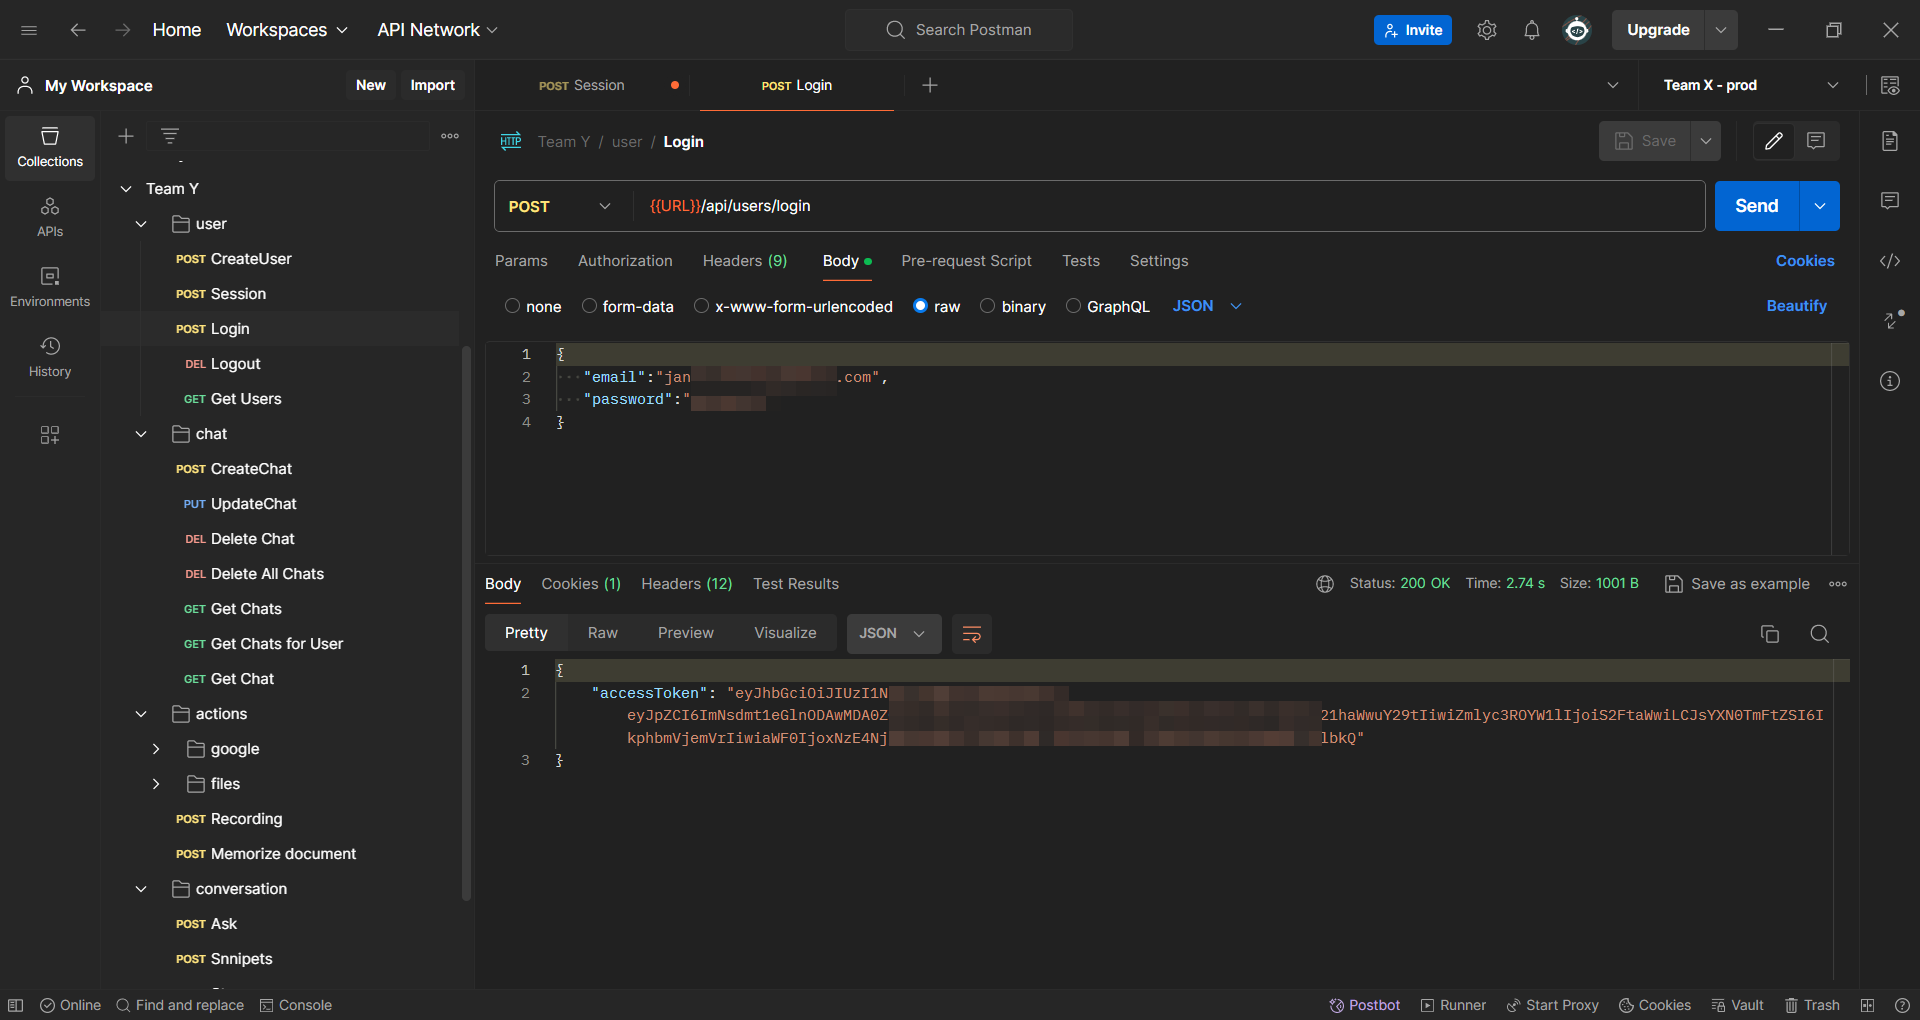Open the APIs sidebar section
1920x1020 pixels.
pos(50,216)
